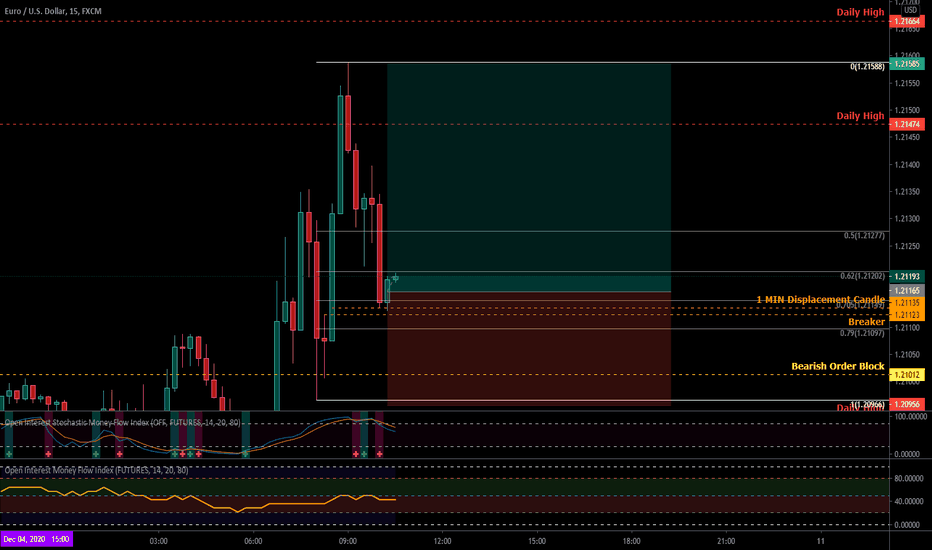This screenshot has width=932, height=550.
Task: Click the 1.21550 price axis value
Action: [x=907, y=83]
